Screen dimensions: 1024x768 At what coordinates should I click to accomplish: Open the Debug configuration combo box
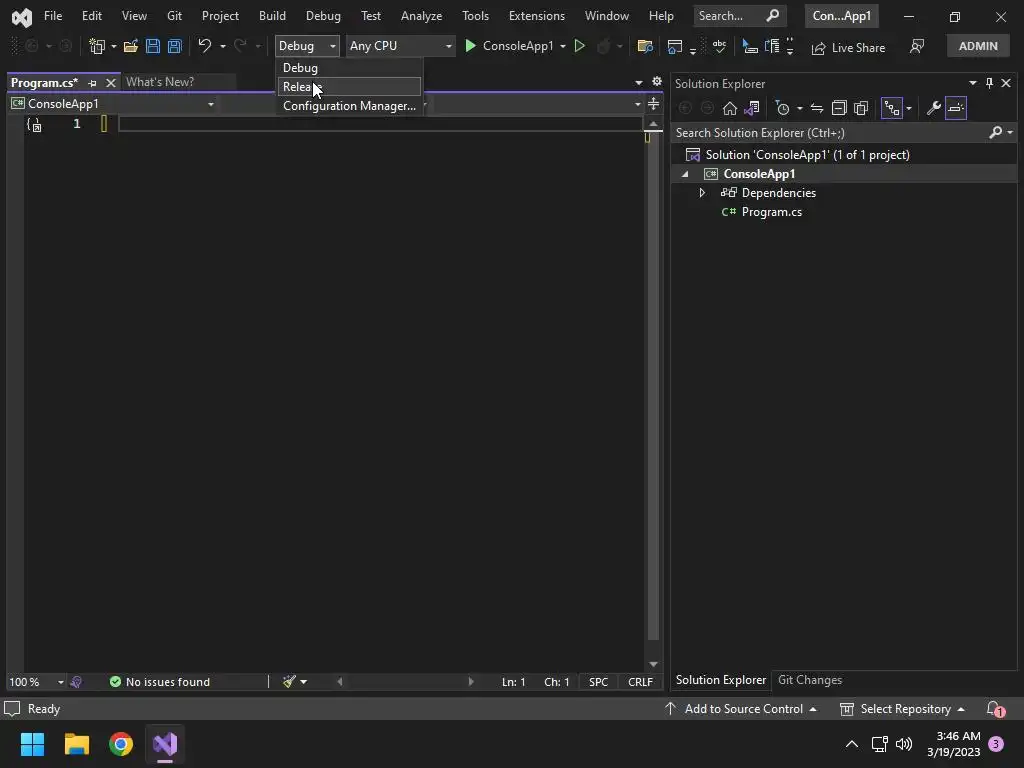(x=307, y=46)
